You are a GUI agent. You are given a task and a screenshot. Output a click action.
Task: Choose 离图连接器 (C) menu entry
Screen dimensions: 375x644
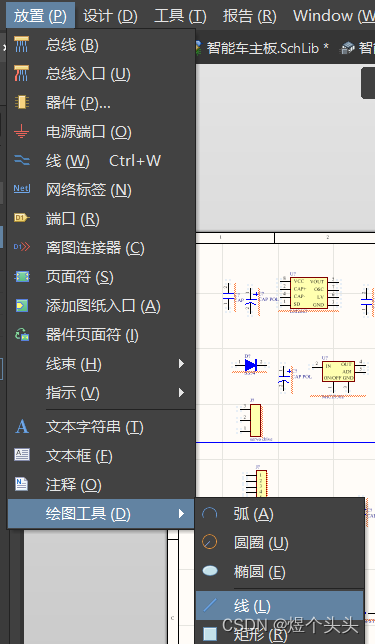pyautogui.click(x=101, y=248)
